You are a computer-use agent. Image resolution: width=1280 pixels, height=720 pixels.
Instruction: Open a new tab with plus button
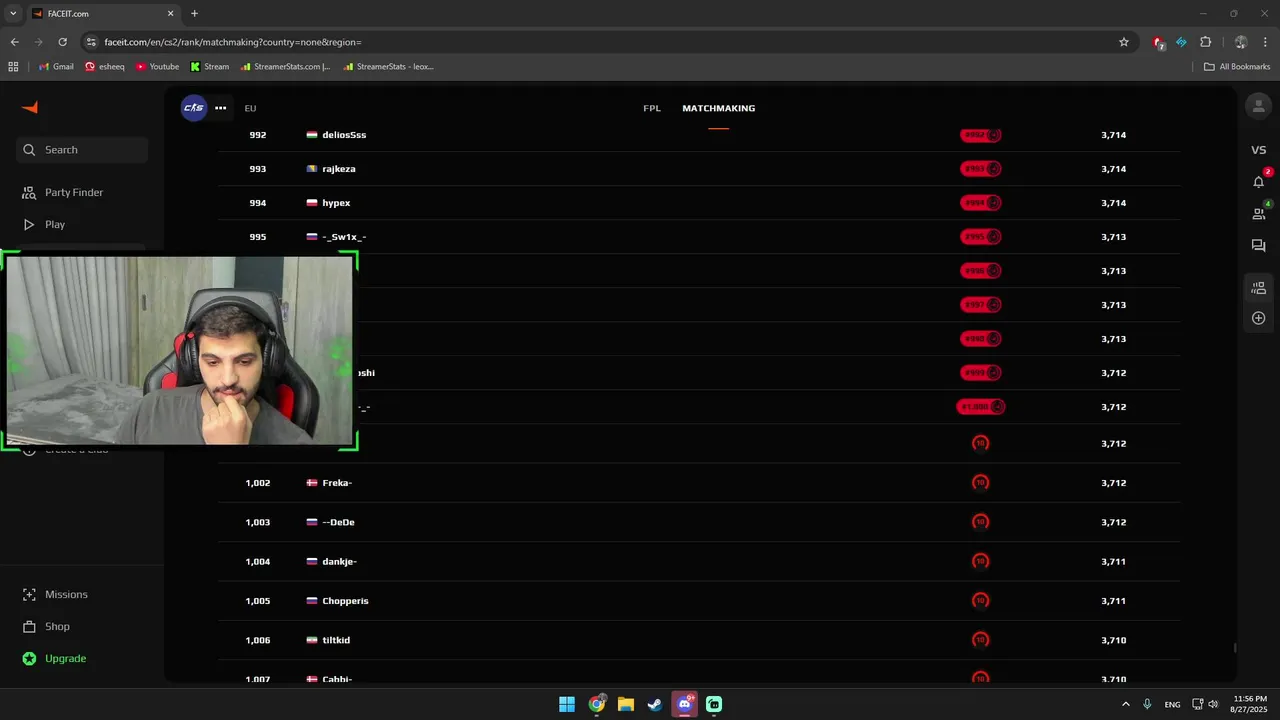point(194,14)
